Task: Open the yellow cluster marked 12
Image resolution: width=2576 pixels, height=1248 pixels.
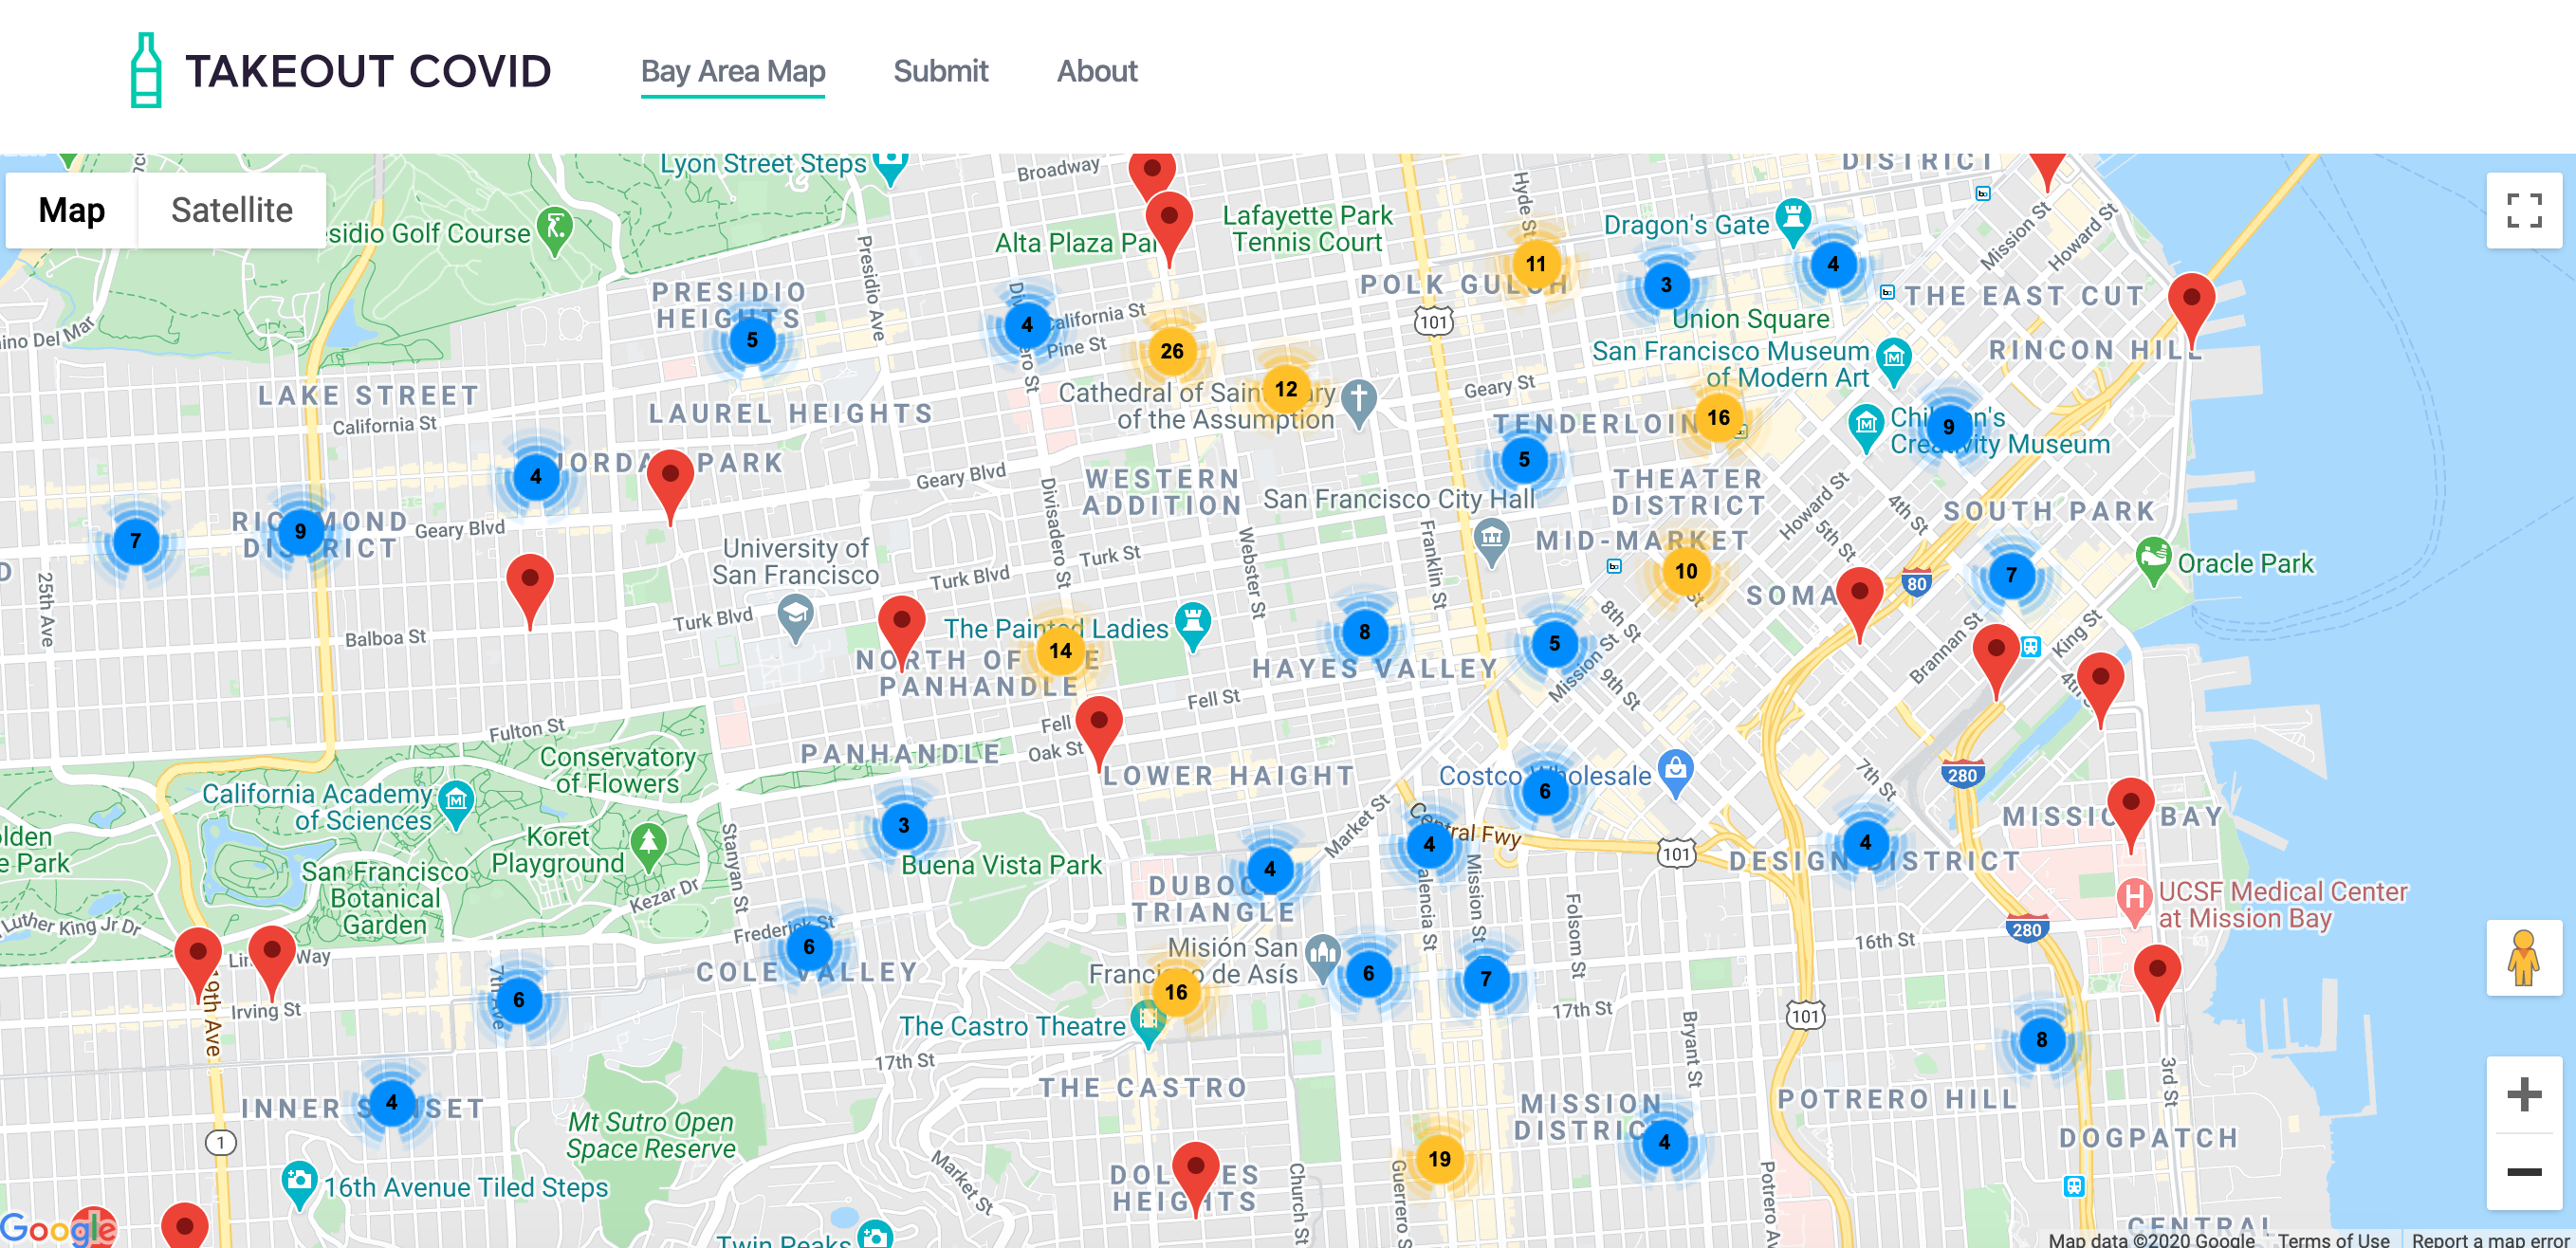Action: (x=1286, y=389)
